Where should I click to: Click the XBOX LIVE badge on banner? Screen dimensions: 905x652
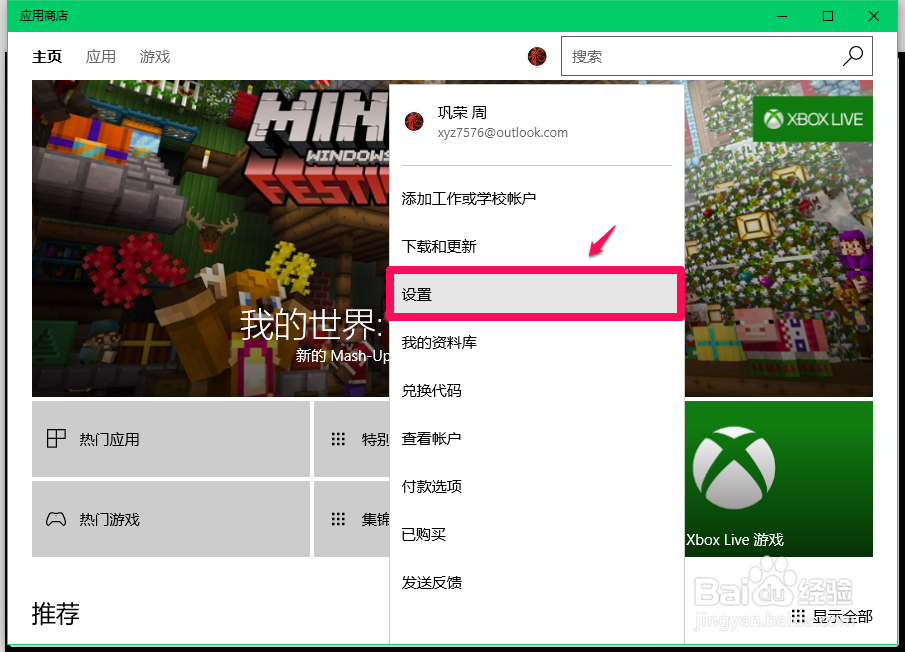(813, 119)
